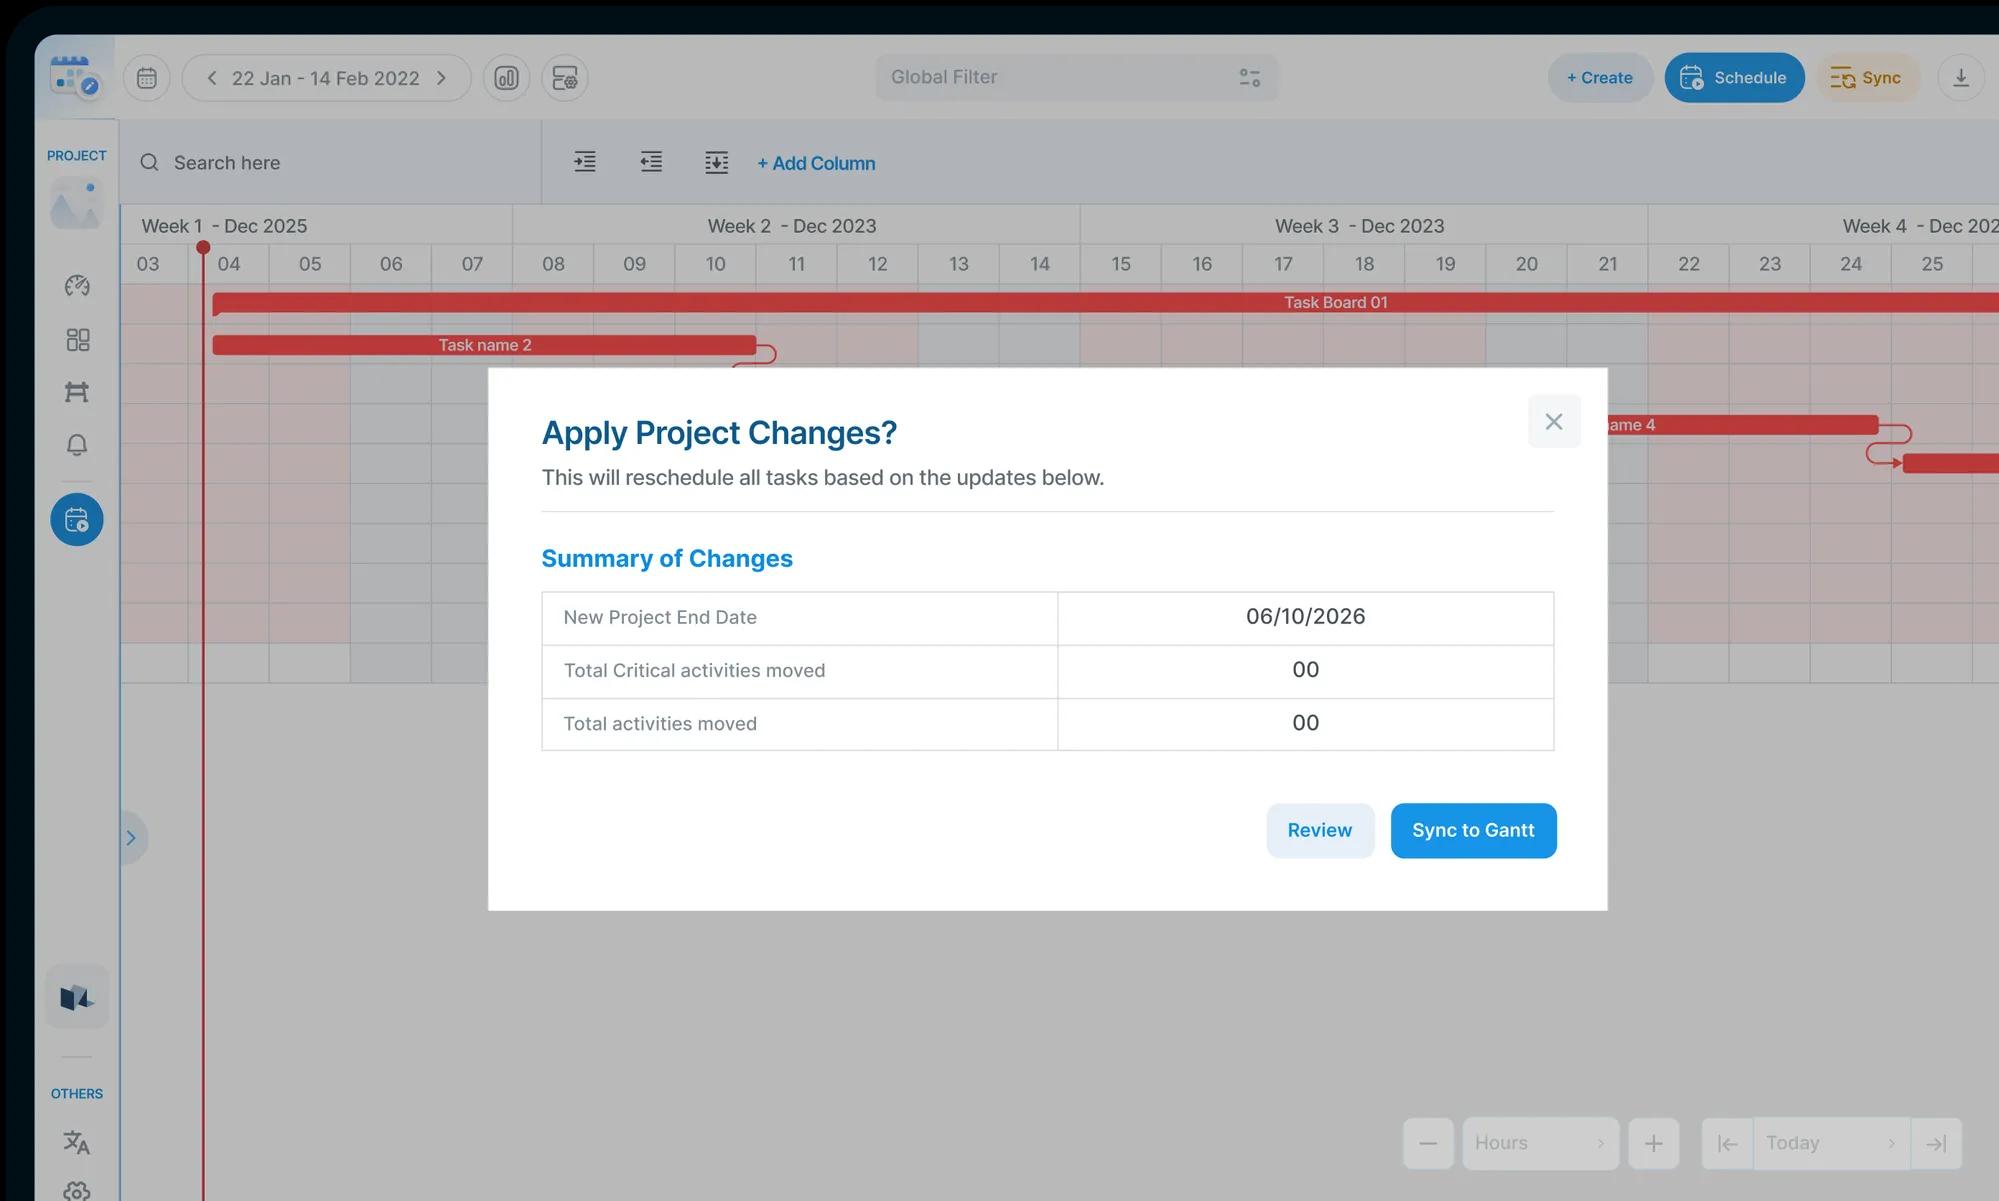1999x1201 pixels.
Task: Click the zoom out minus button
Action: [1428, 1143]
